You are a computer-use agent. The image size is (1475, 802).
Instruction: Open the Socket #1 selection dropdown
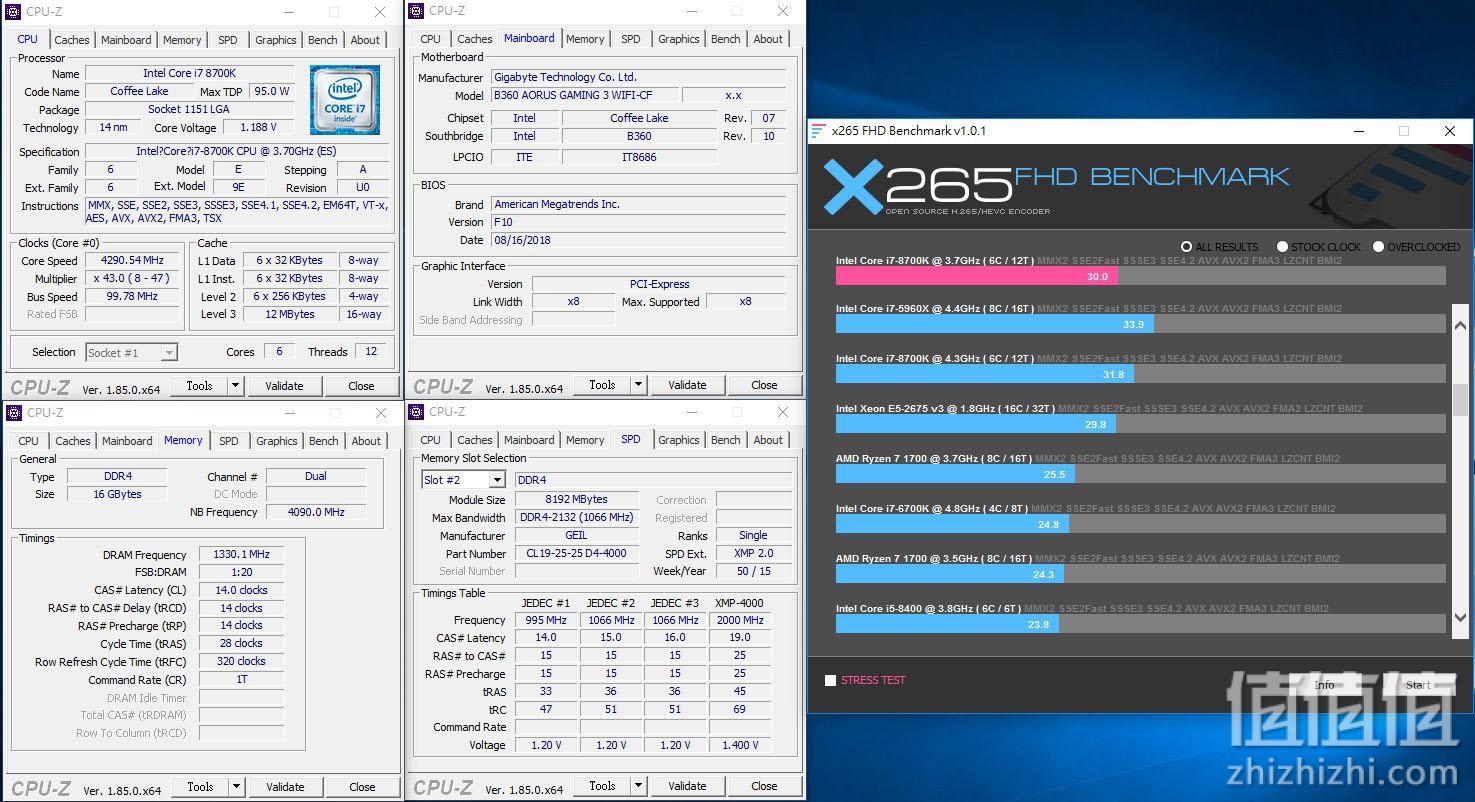click(169, 352)
